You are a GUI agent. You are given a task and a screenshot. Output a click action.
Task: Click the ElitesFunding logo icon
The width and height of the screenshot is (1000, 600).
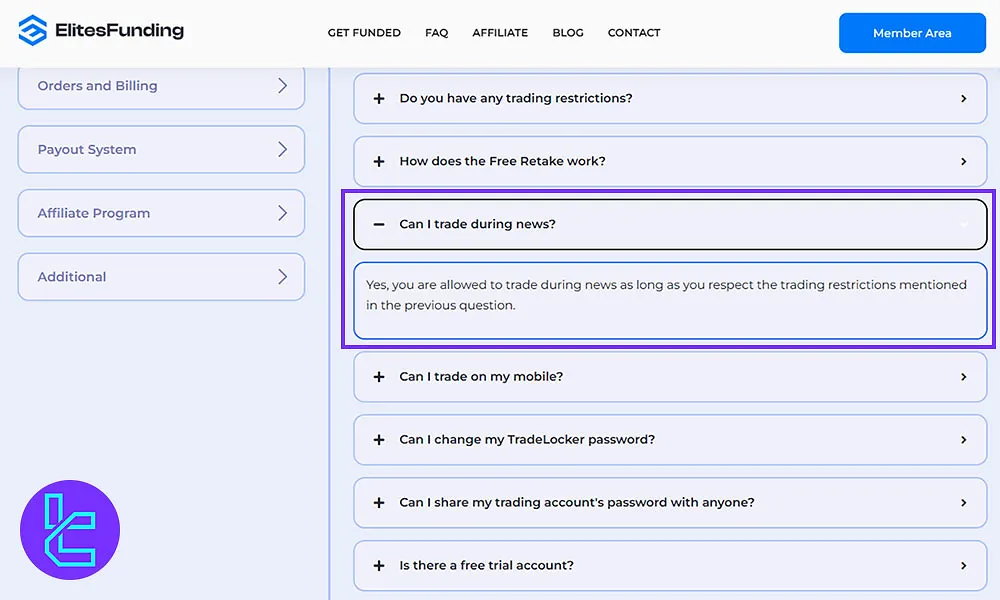(32, 31)
